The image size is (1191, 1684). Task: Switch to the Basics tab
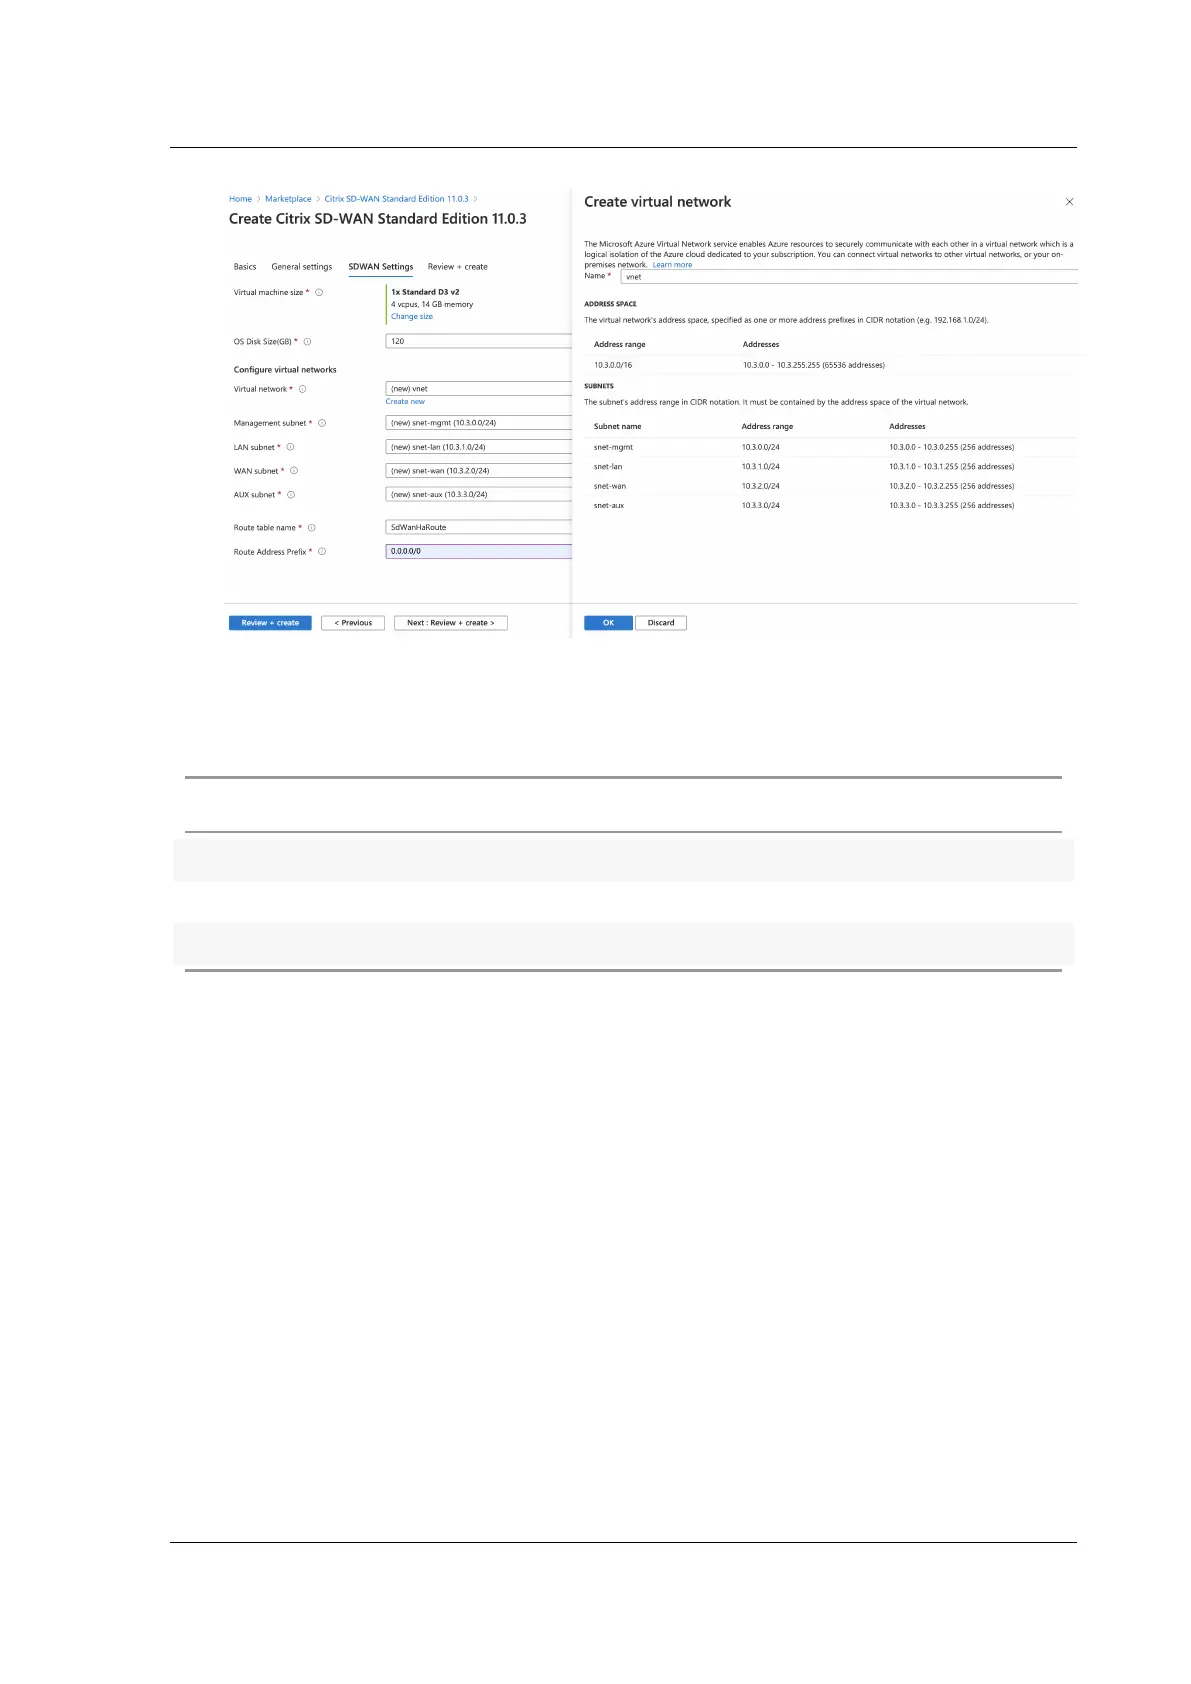(245, 267)
